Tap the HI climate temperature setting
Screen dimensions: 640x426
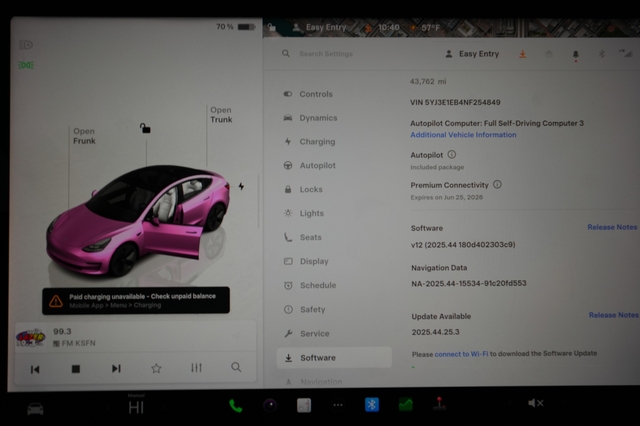136,407
